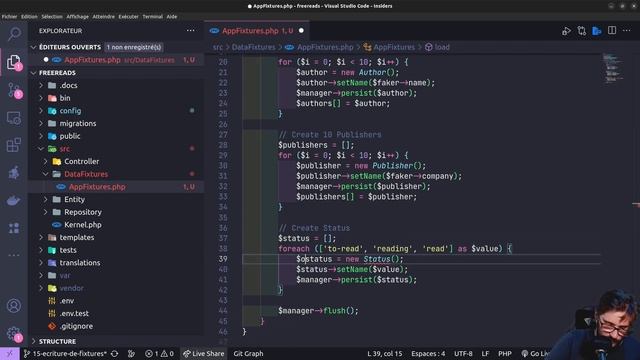Expand the Entity folder
Viewport: 640px width, 360px height.
pyautogui.click(x=45, y=199)
